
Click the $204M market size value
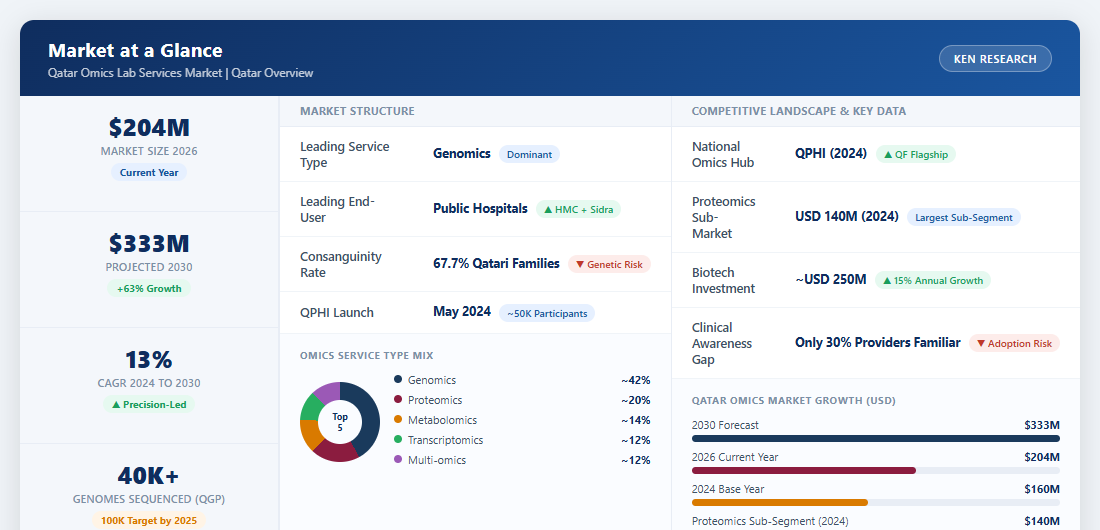(x=149, y=128)
